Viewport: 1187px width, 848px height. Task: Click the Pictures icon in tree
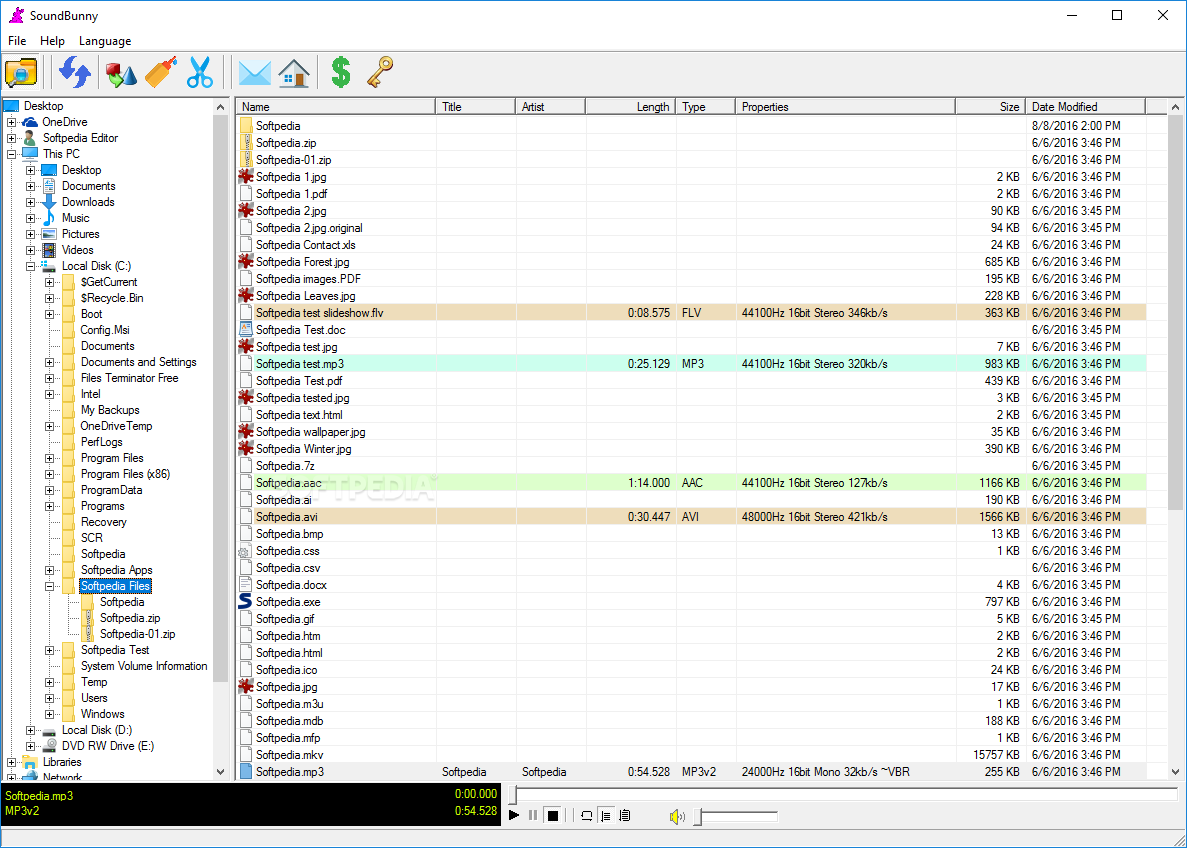pos(49,234)
